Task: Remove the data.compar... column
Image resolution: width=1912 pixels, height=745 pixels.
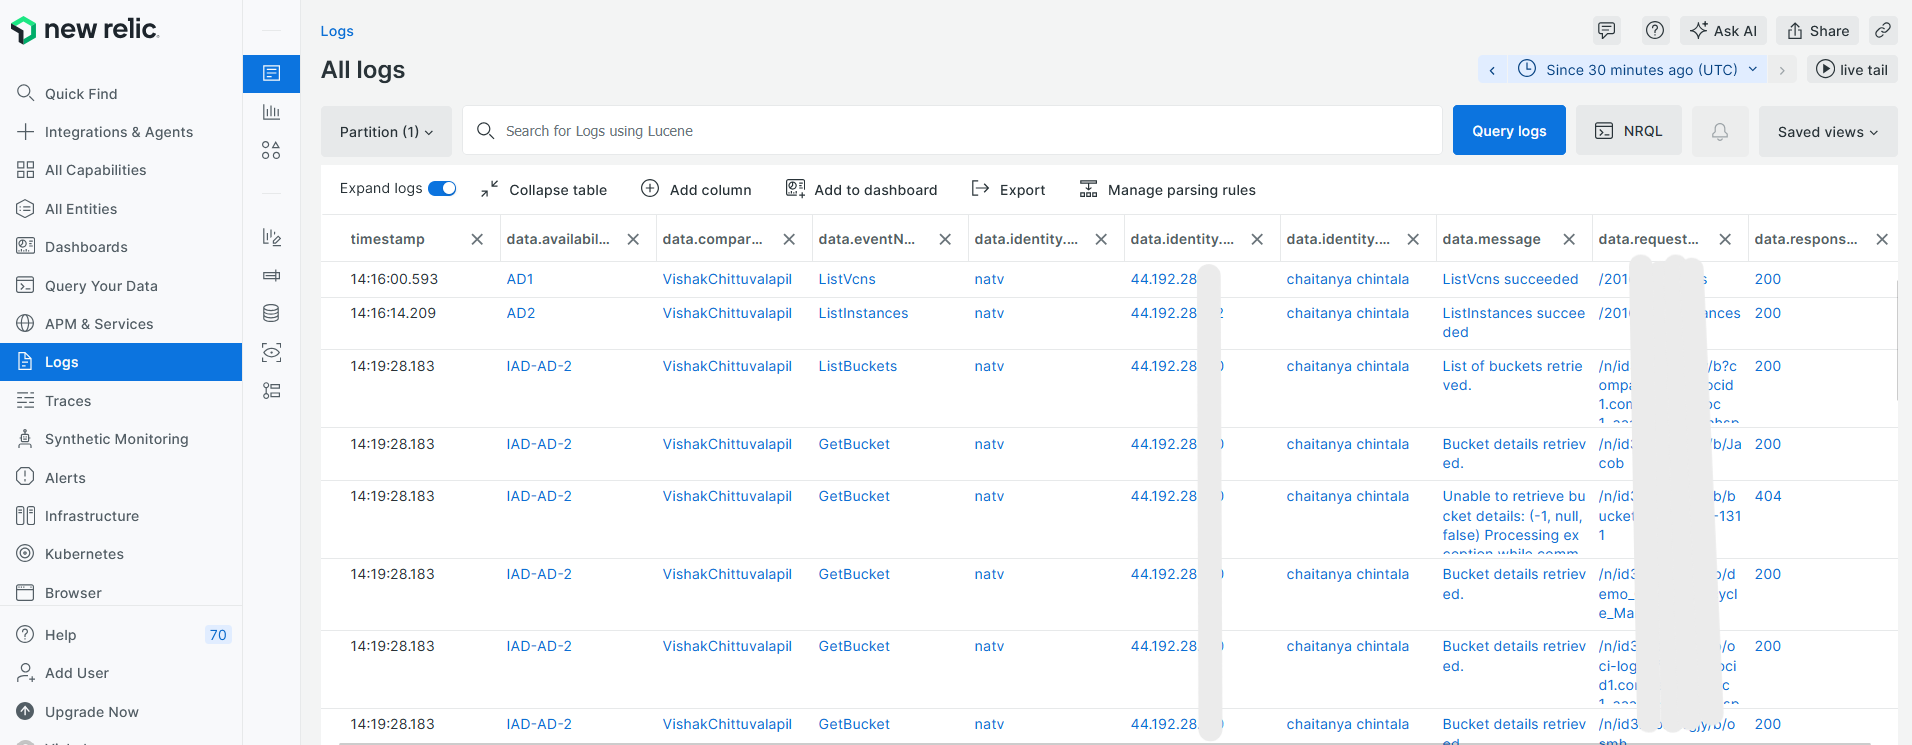Action: click(789, 239)
